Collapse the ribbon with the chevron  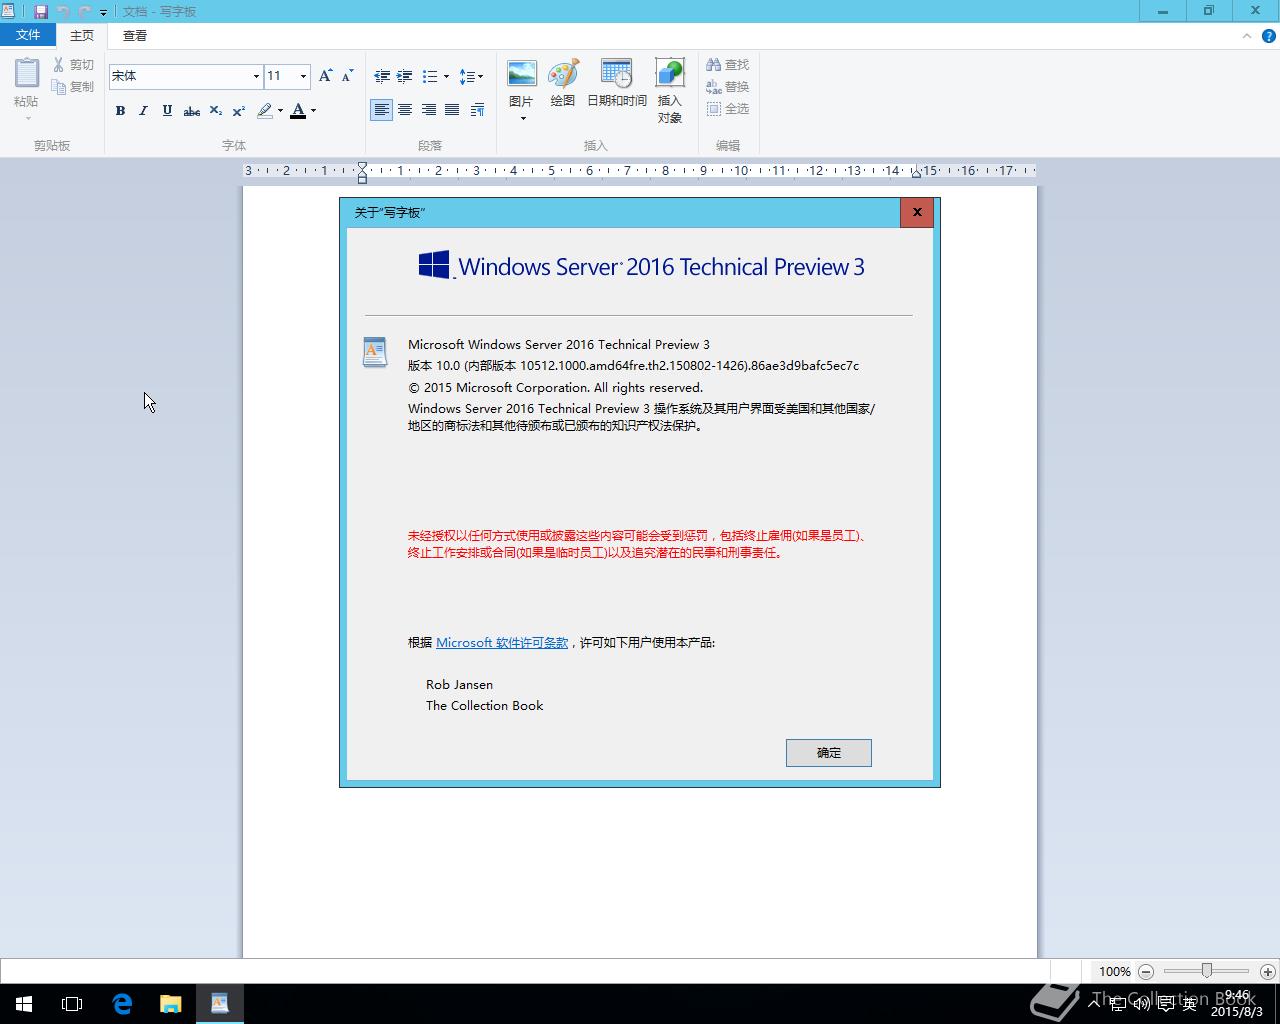[x=1246, y=36]
